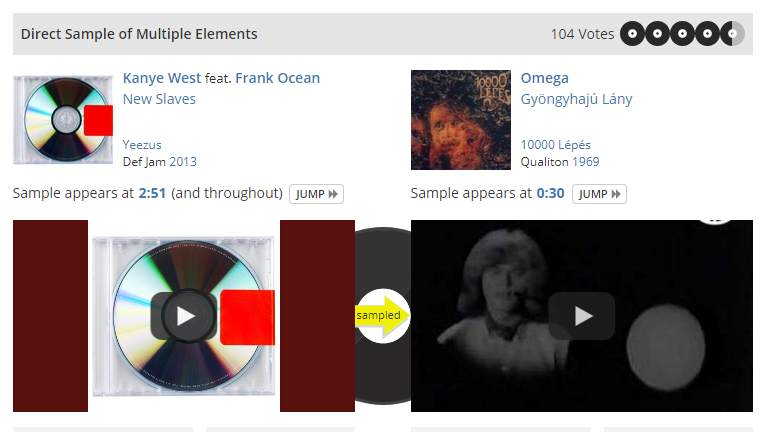Viewport: 766px width, 432px height.
Task: Jump to the 0:30 sample in Omega track
Action: pos(599,194)
